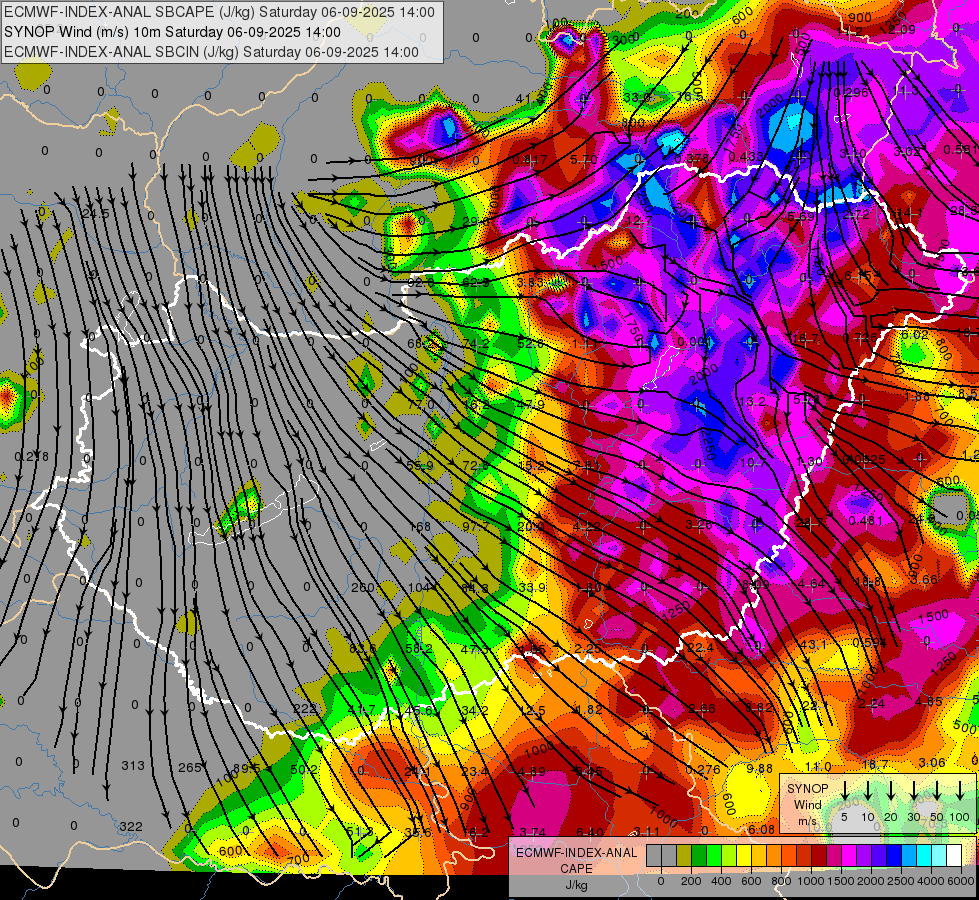Click the map value '6.40'
The image size is (979, 900).
(590, 832)
